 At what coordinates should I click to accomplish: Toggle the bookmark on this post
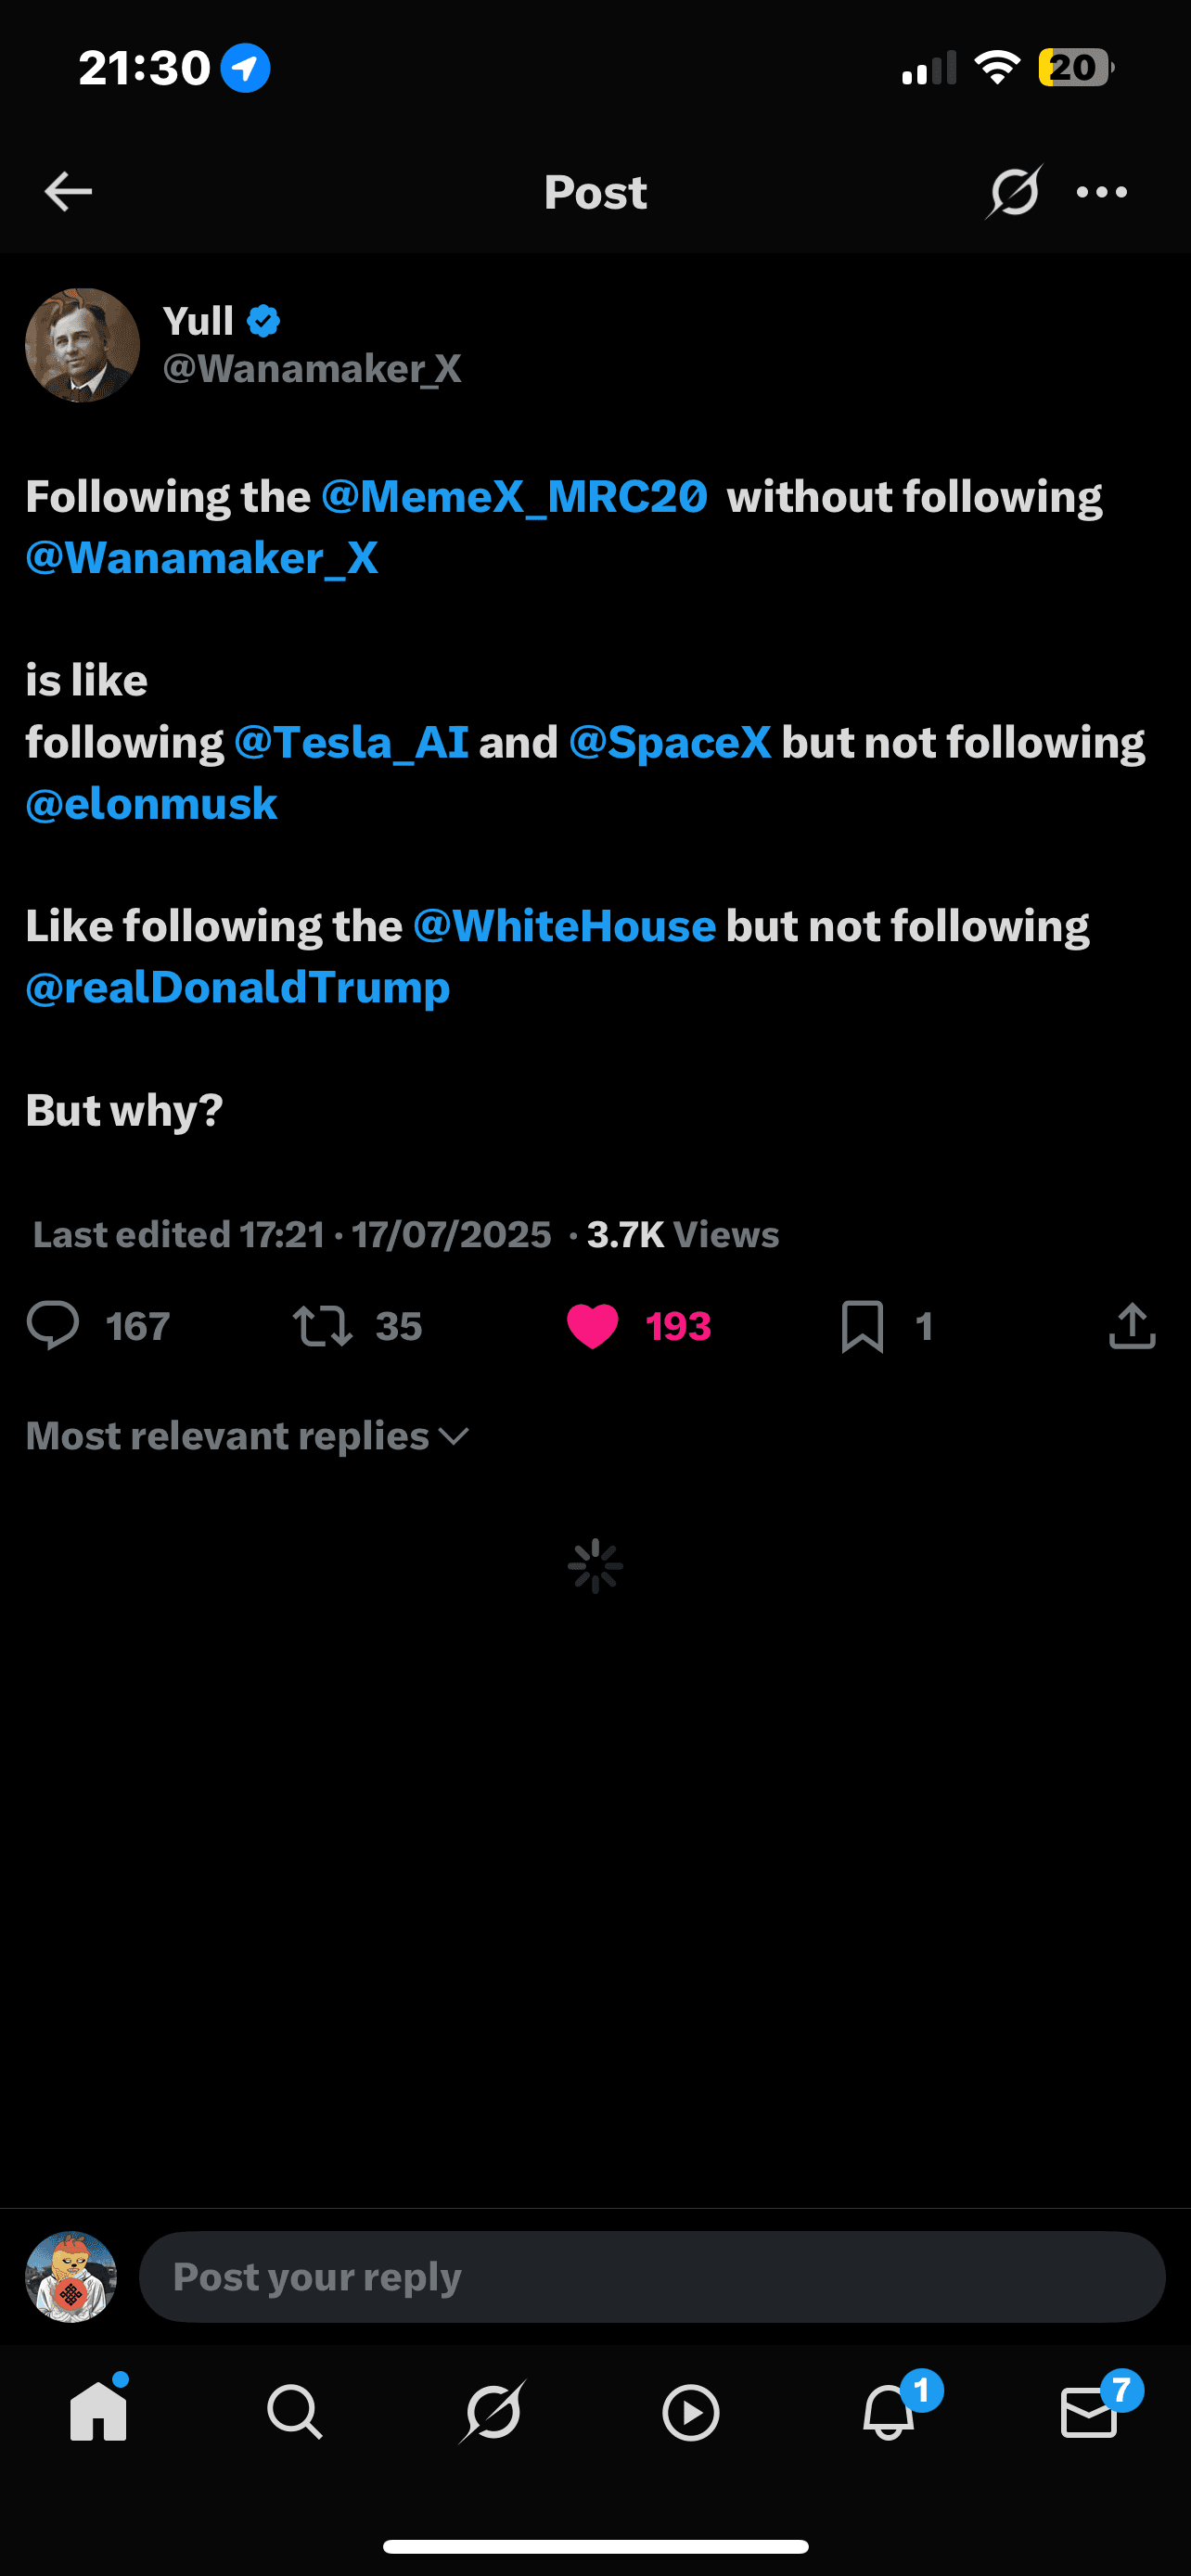tap(862, 1326)
